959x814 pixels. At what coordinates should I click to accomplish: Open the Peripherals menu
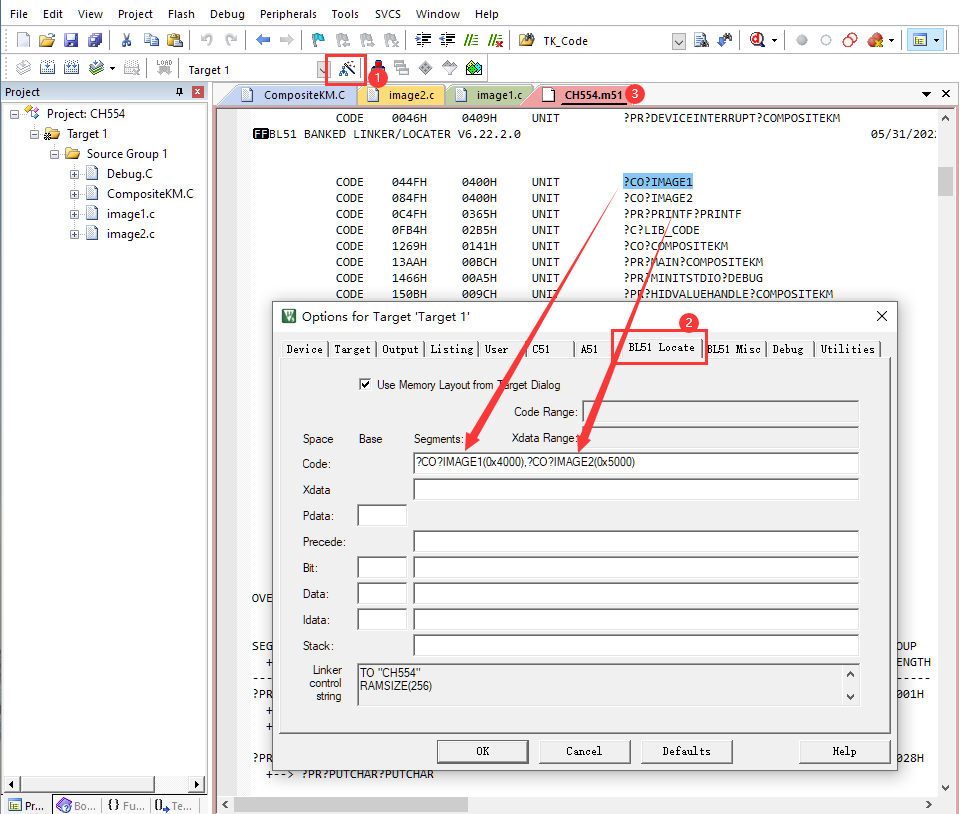coord(288,14)
